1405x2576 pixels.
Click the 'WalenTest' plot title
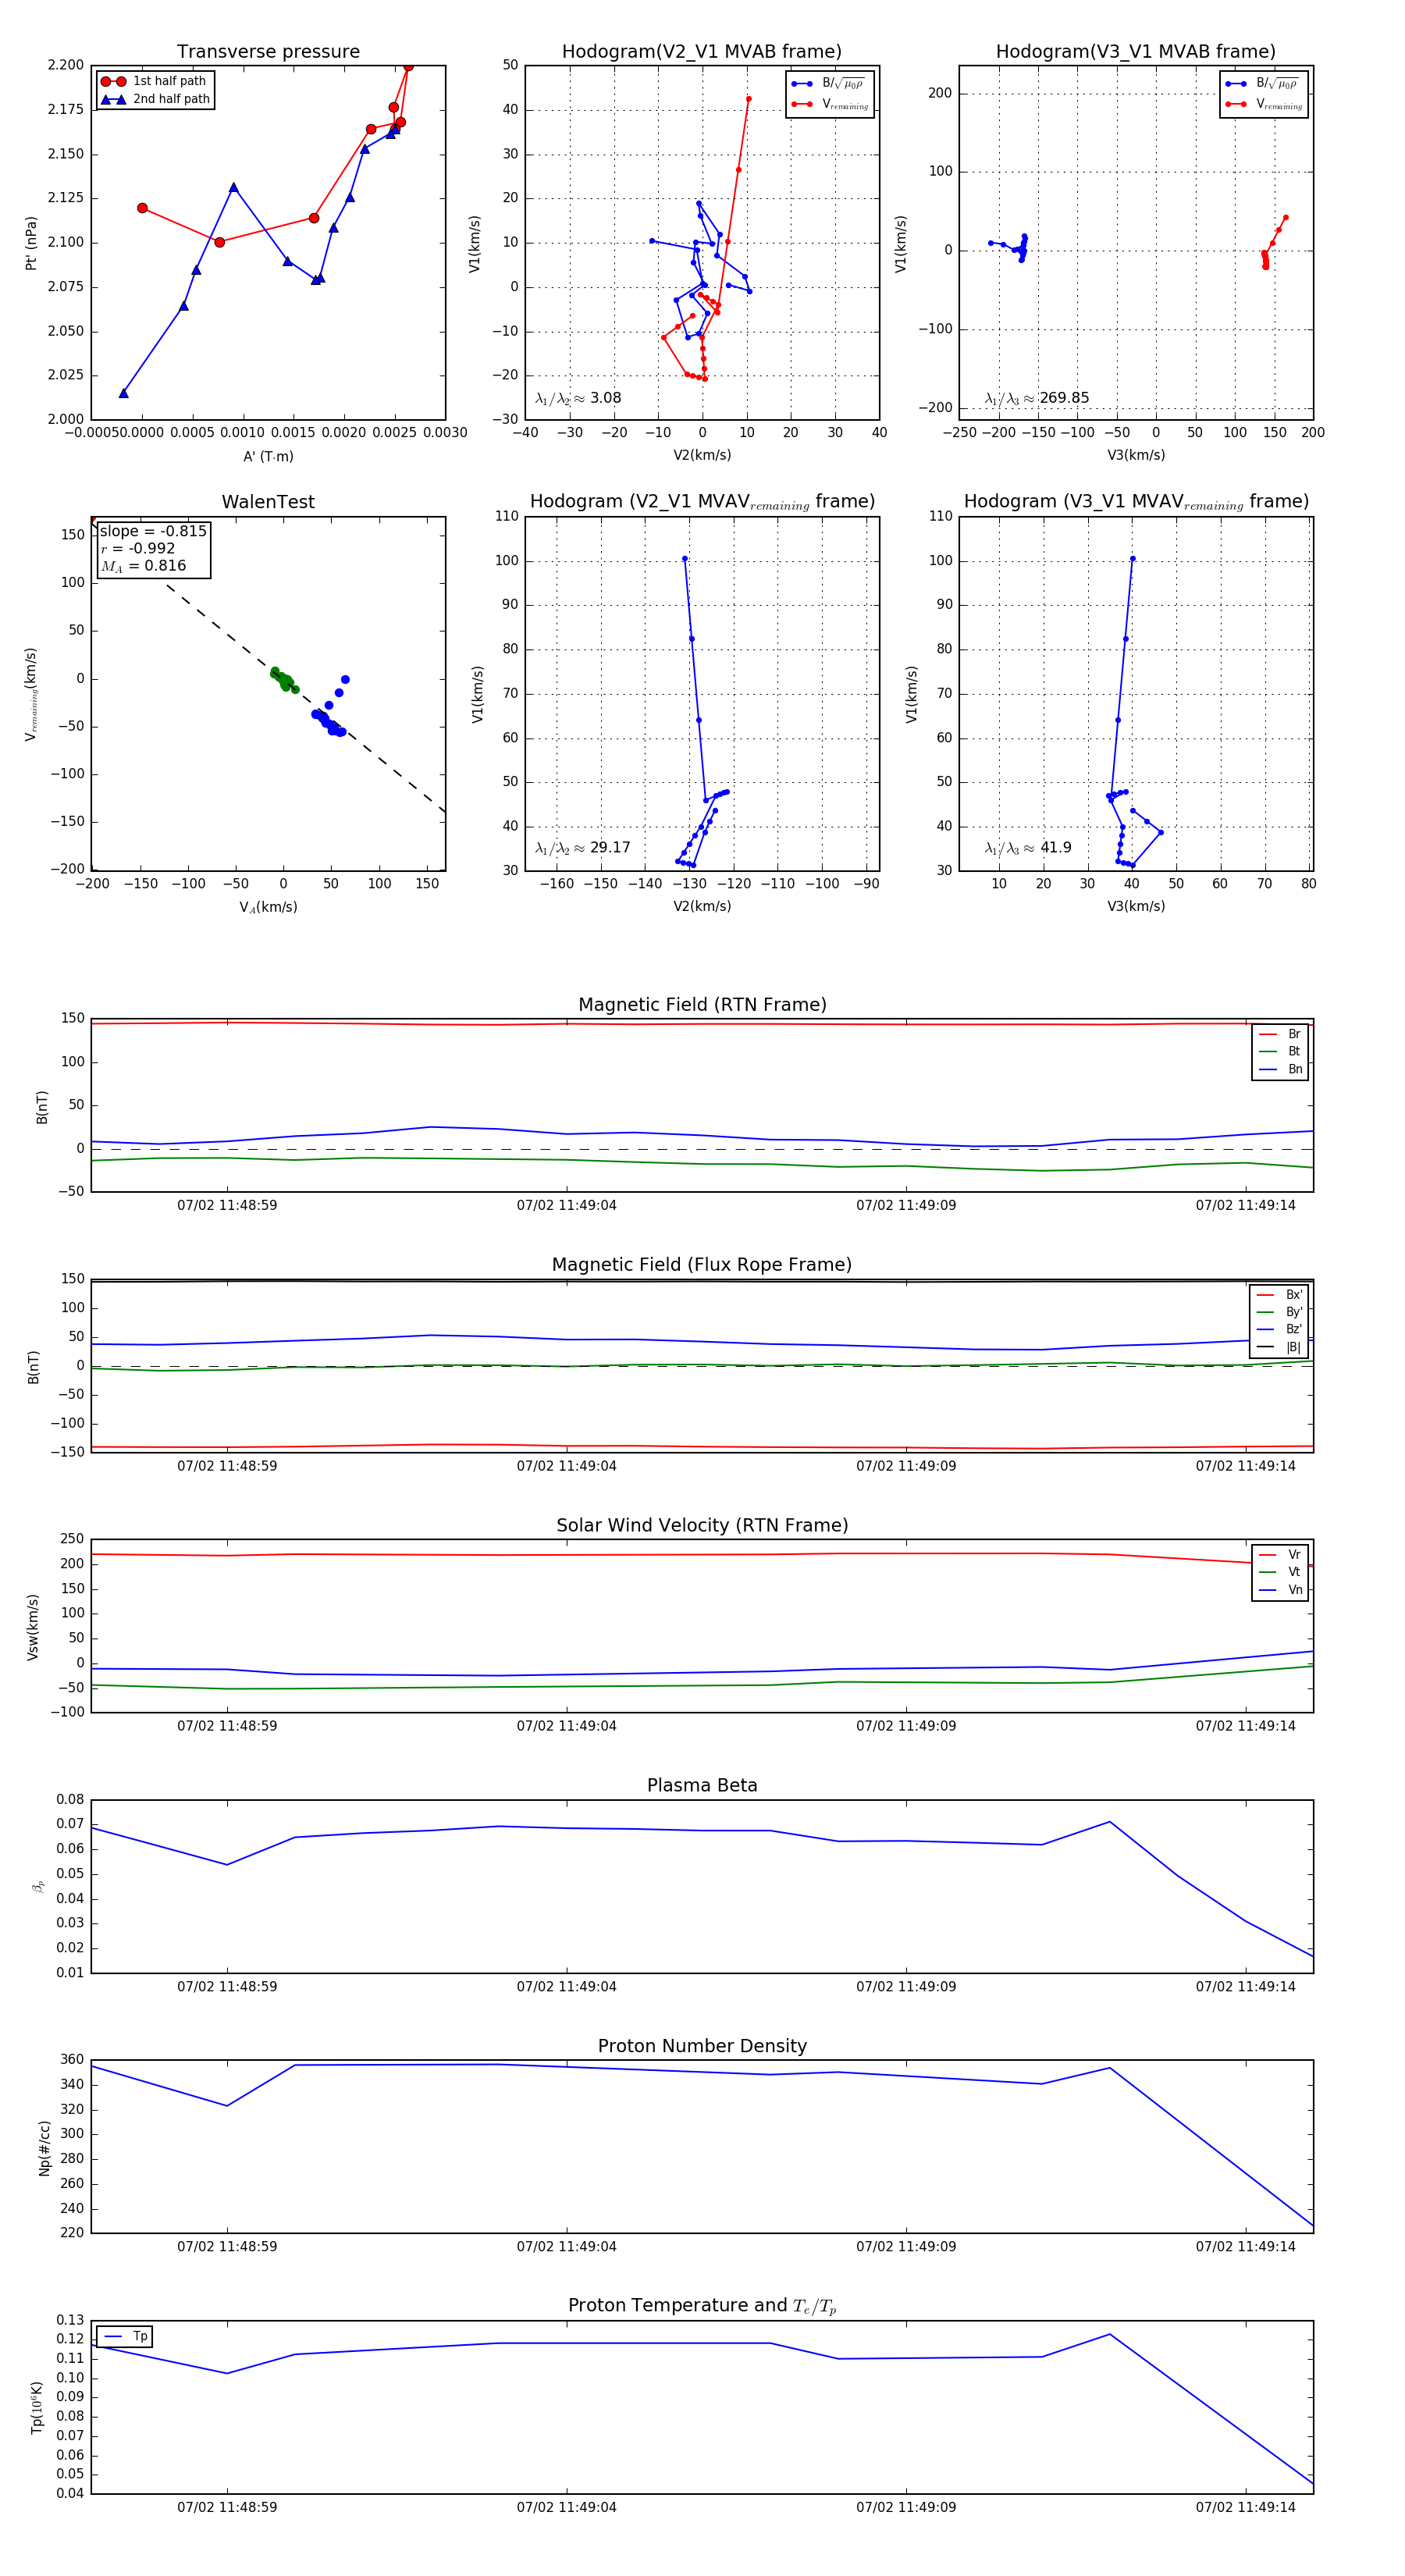(x=268, y=502)
